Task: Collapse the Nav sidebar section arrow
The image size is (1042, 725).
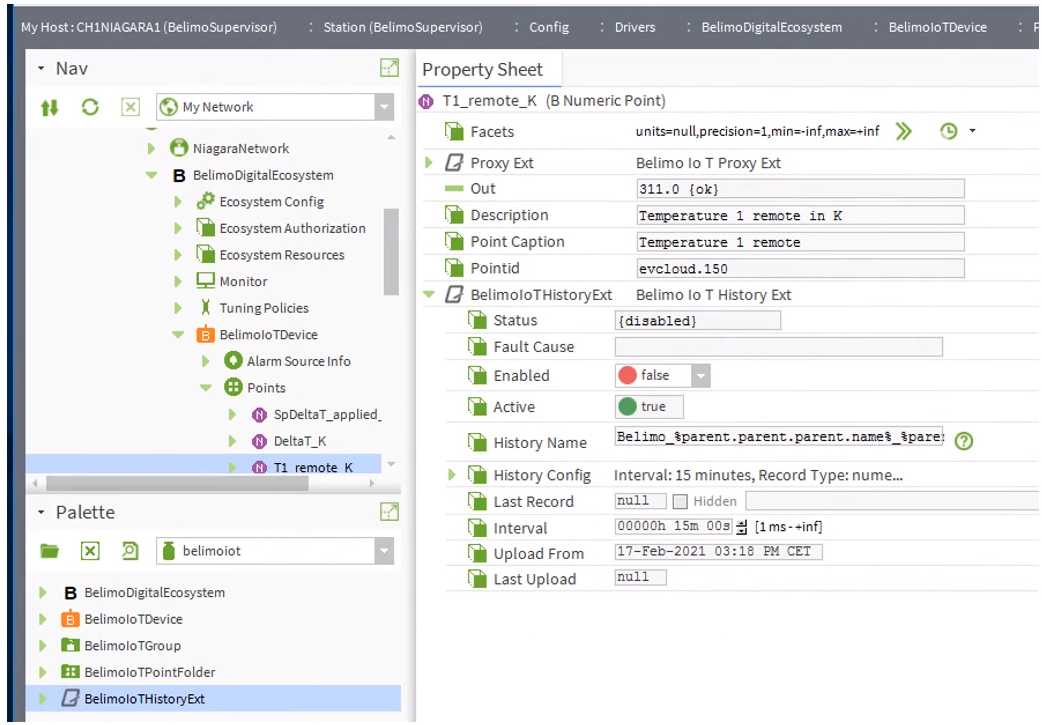Action: pyautogui.click(x=41, y=68)
